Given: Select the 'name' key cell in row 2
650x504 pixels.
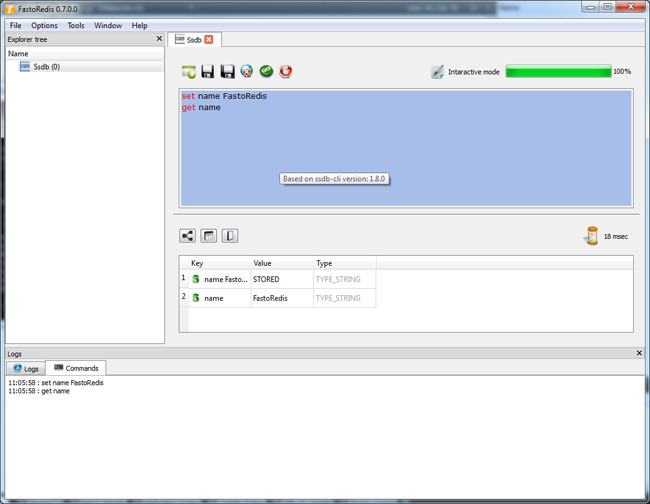Looking at the screenshot, I should tap(220, 298).
